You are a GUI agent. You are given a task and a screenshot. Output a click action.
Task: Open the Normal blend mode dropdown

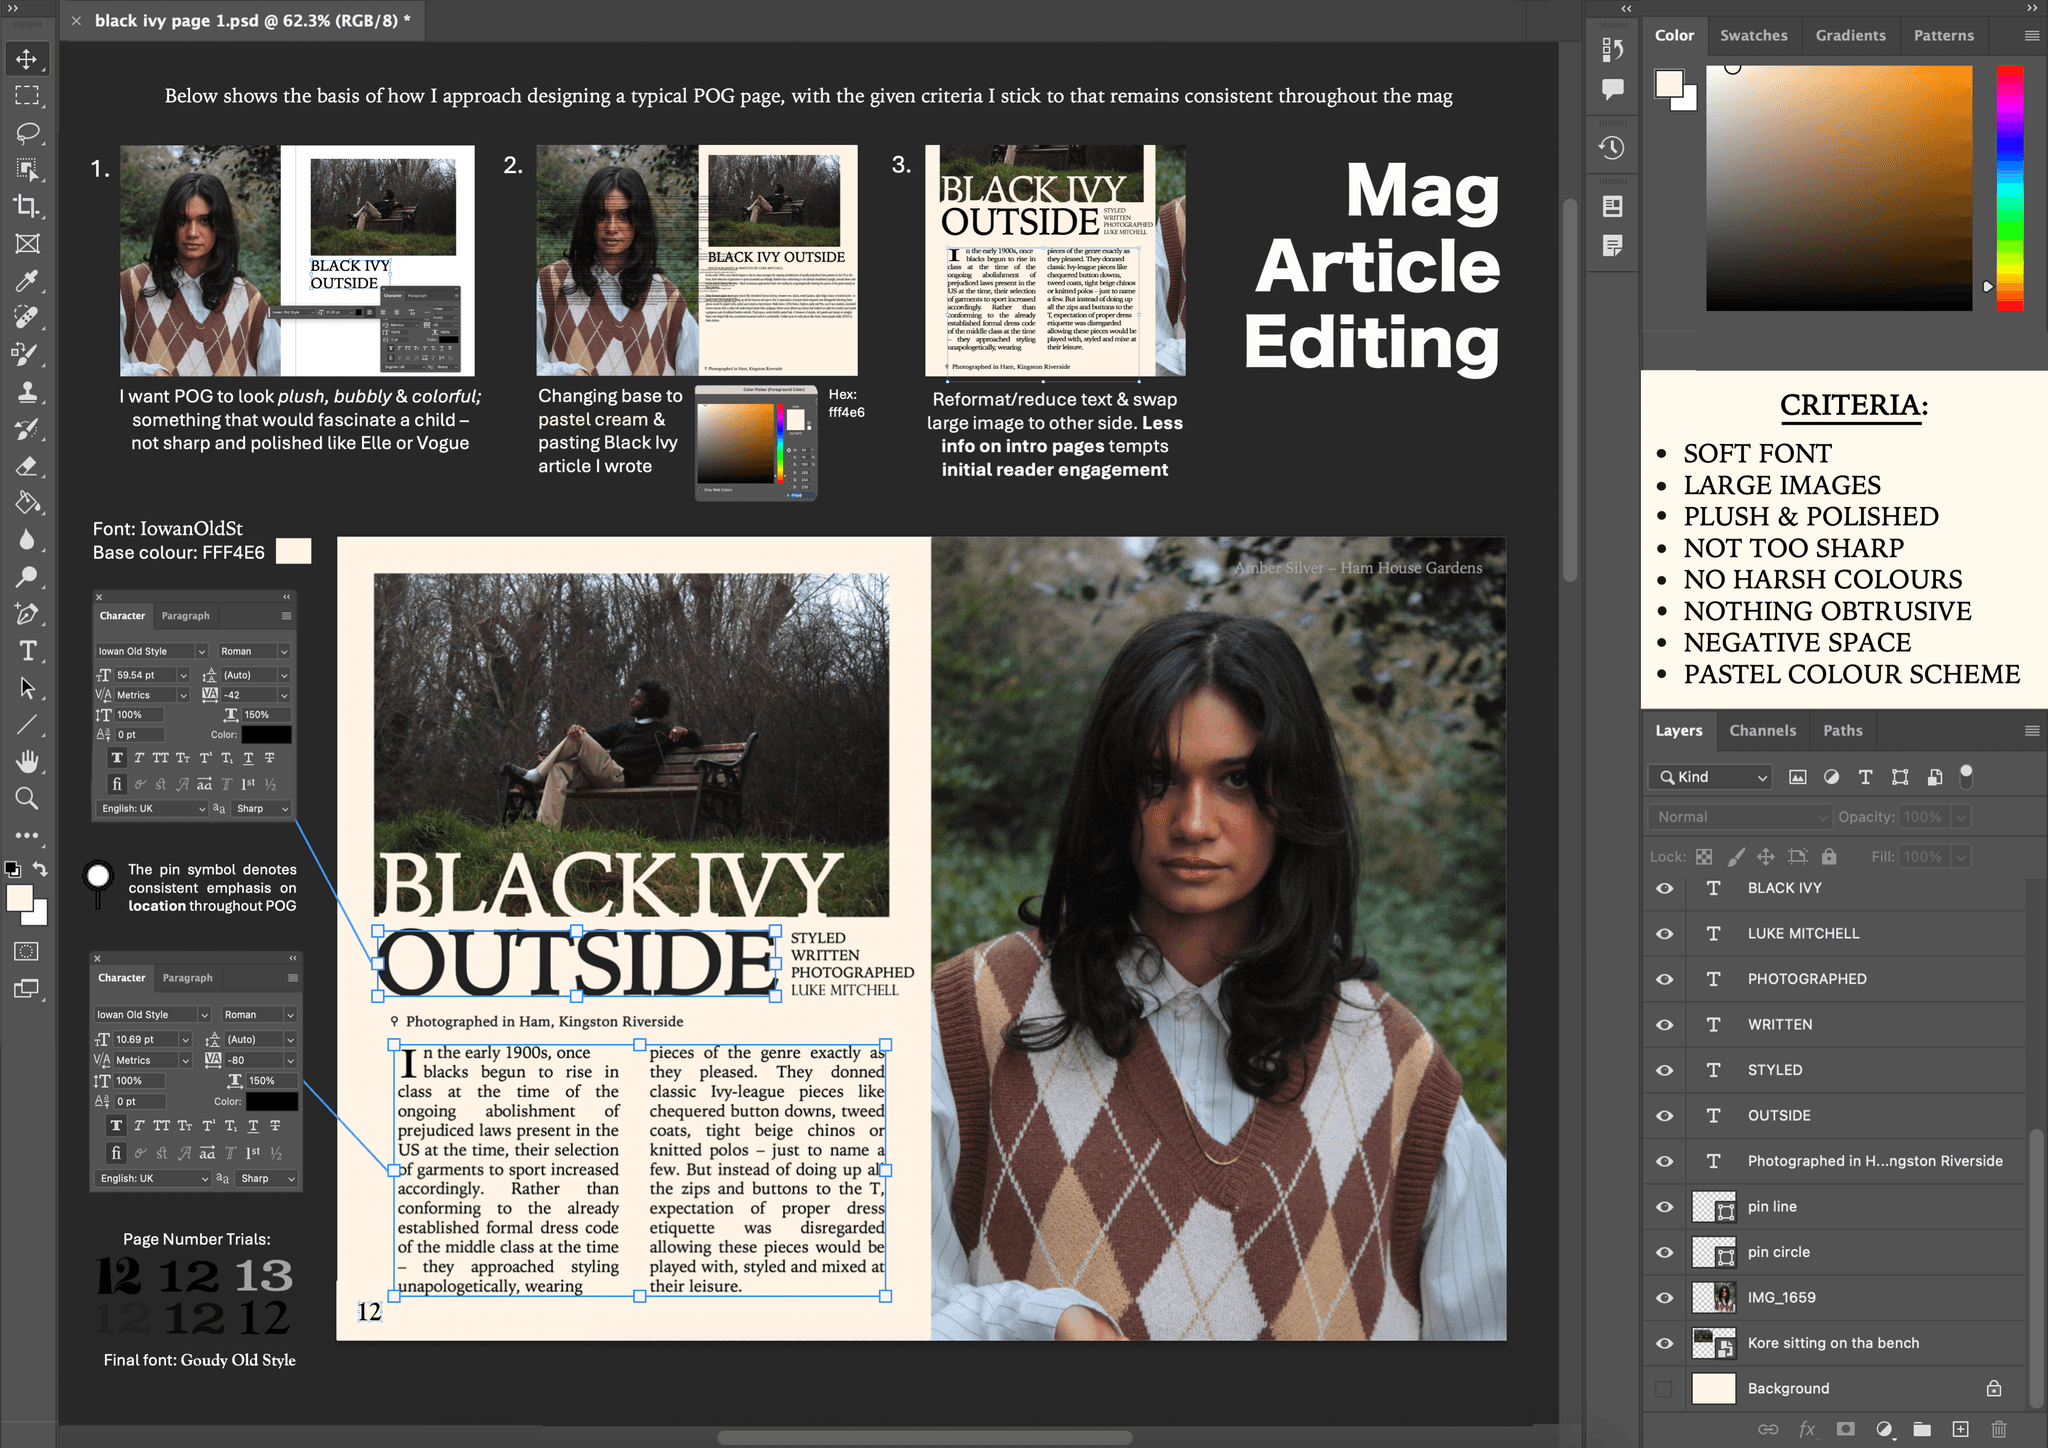click(1738, 817)
